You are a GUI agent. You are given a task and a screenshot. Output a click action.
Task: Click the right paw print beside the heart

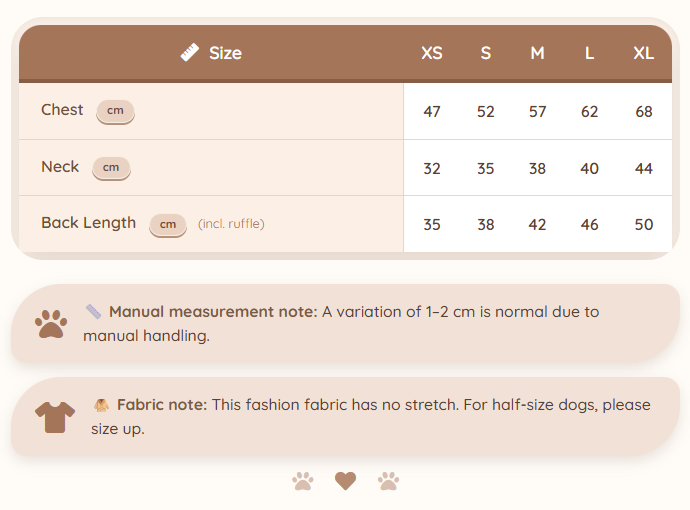tap(389, 481)
